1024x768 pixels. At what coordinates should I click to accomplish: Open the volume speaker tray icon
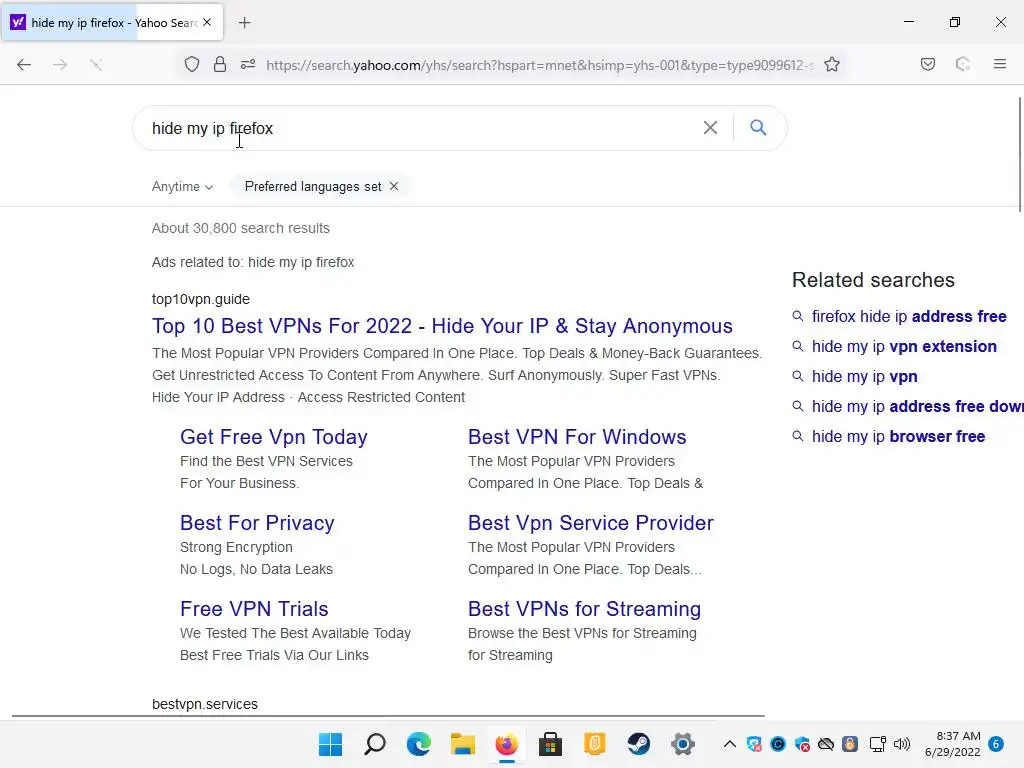[x=902, y=744]
